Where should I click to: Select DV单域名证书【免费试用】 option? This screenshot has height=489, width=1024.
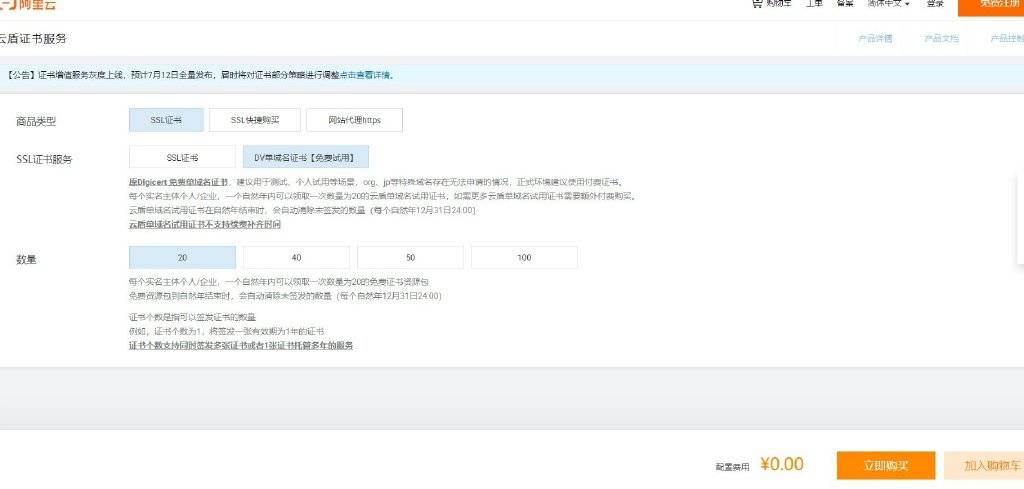point(306,157)
